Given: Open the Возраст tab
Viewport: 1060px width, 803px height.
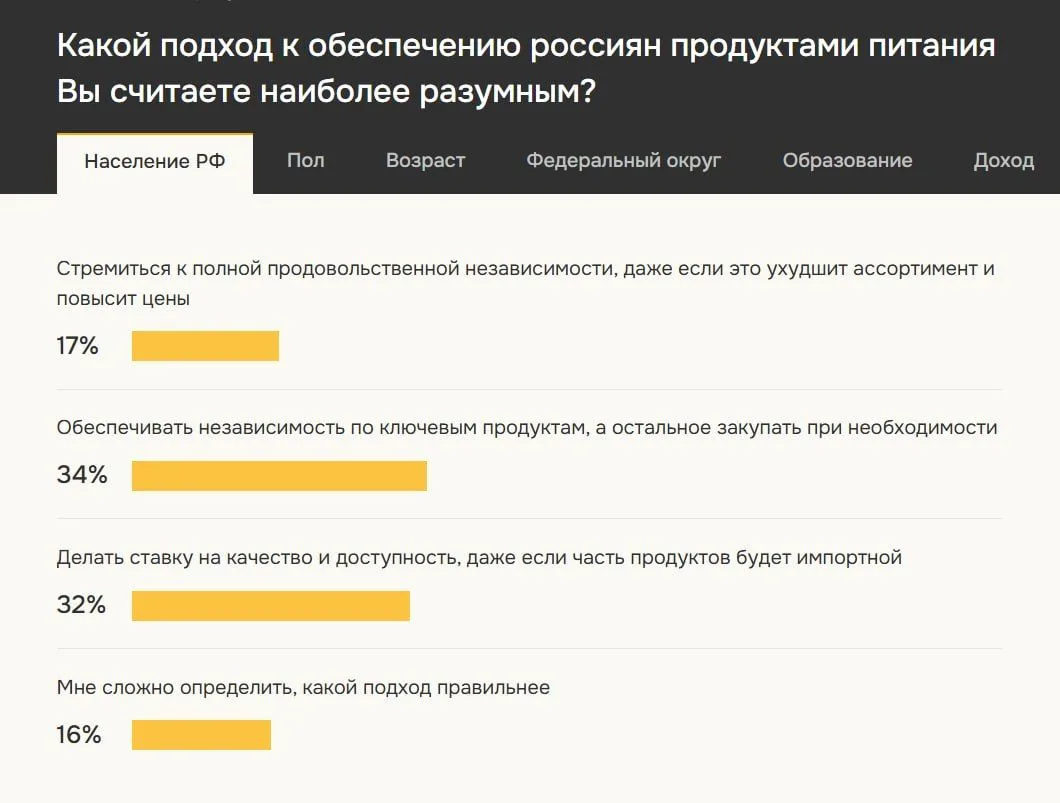Looking at the screenshot, I should click(425, 160).
